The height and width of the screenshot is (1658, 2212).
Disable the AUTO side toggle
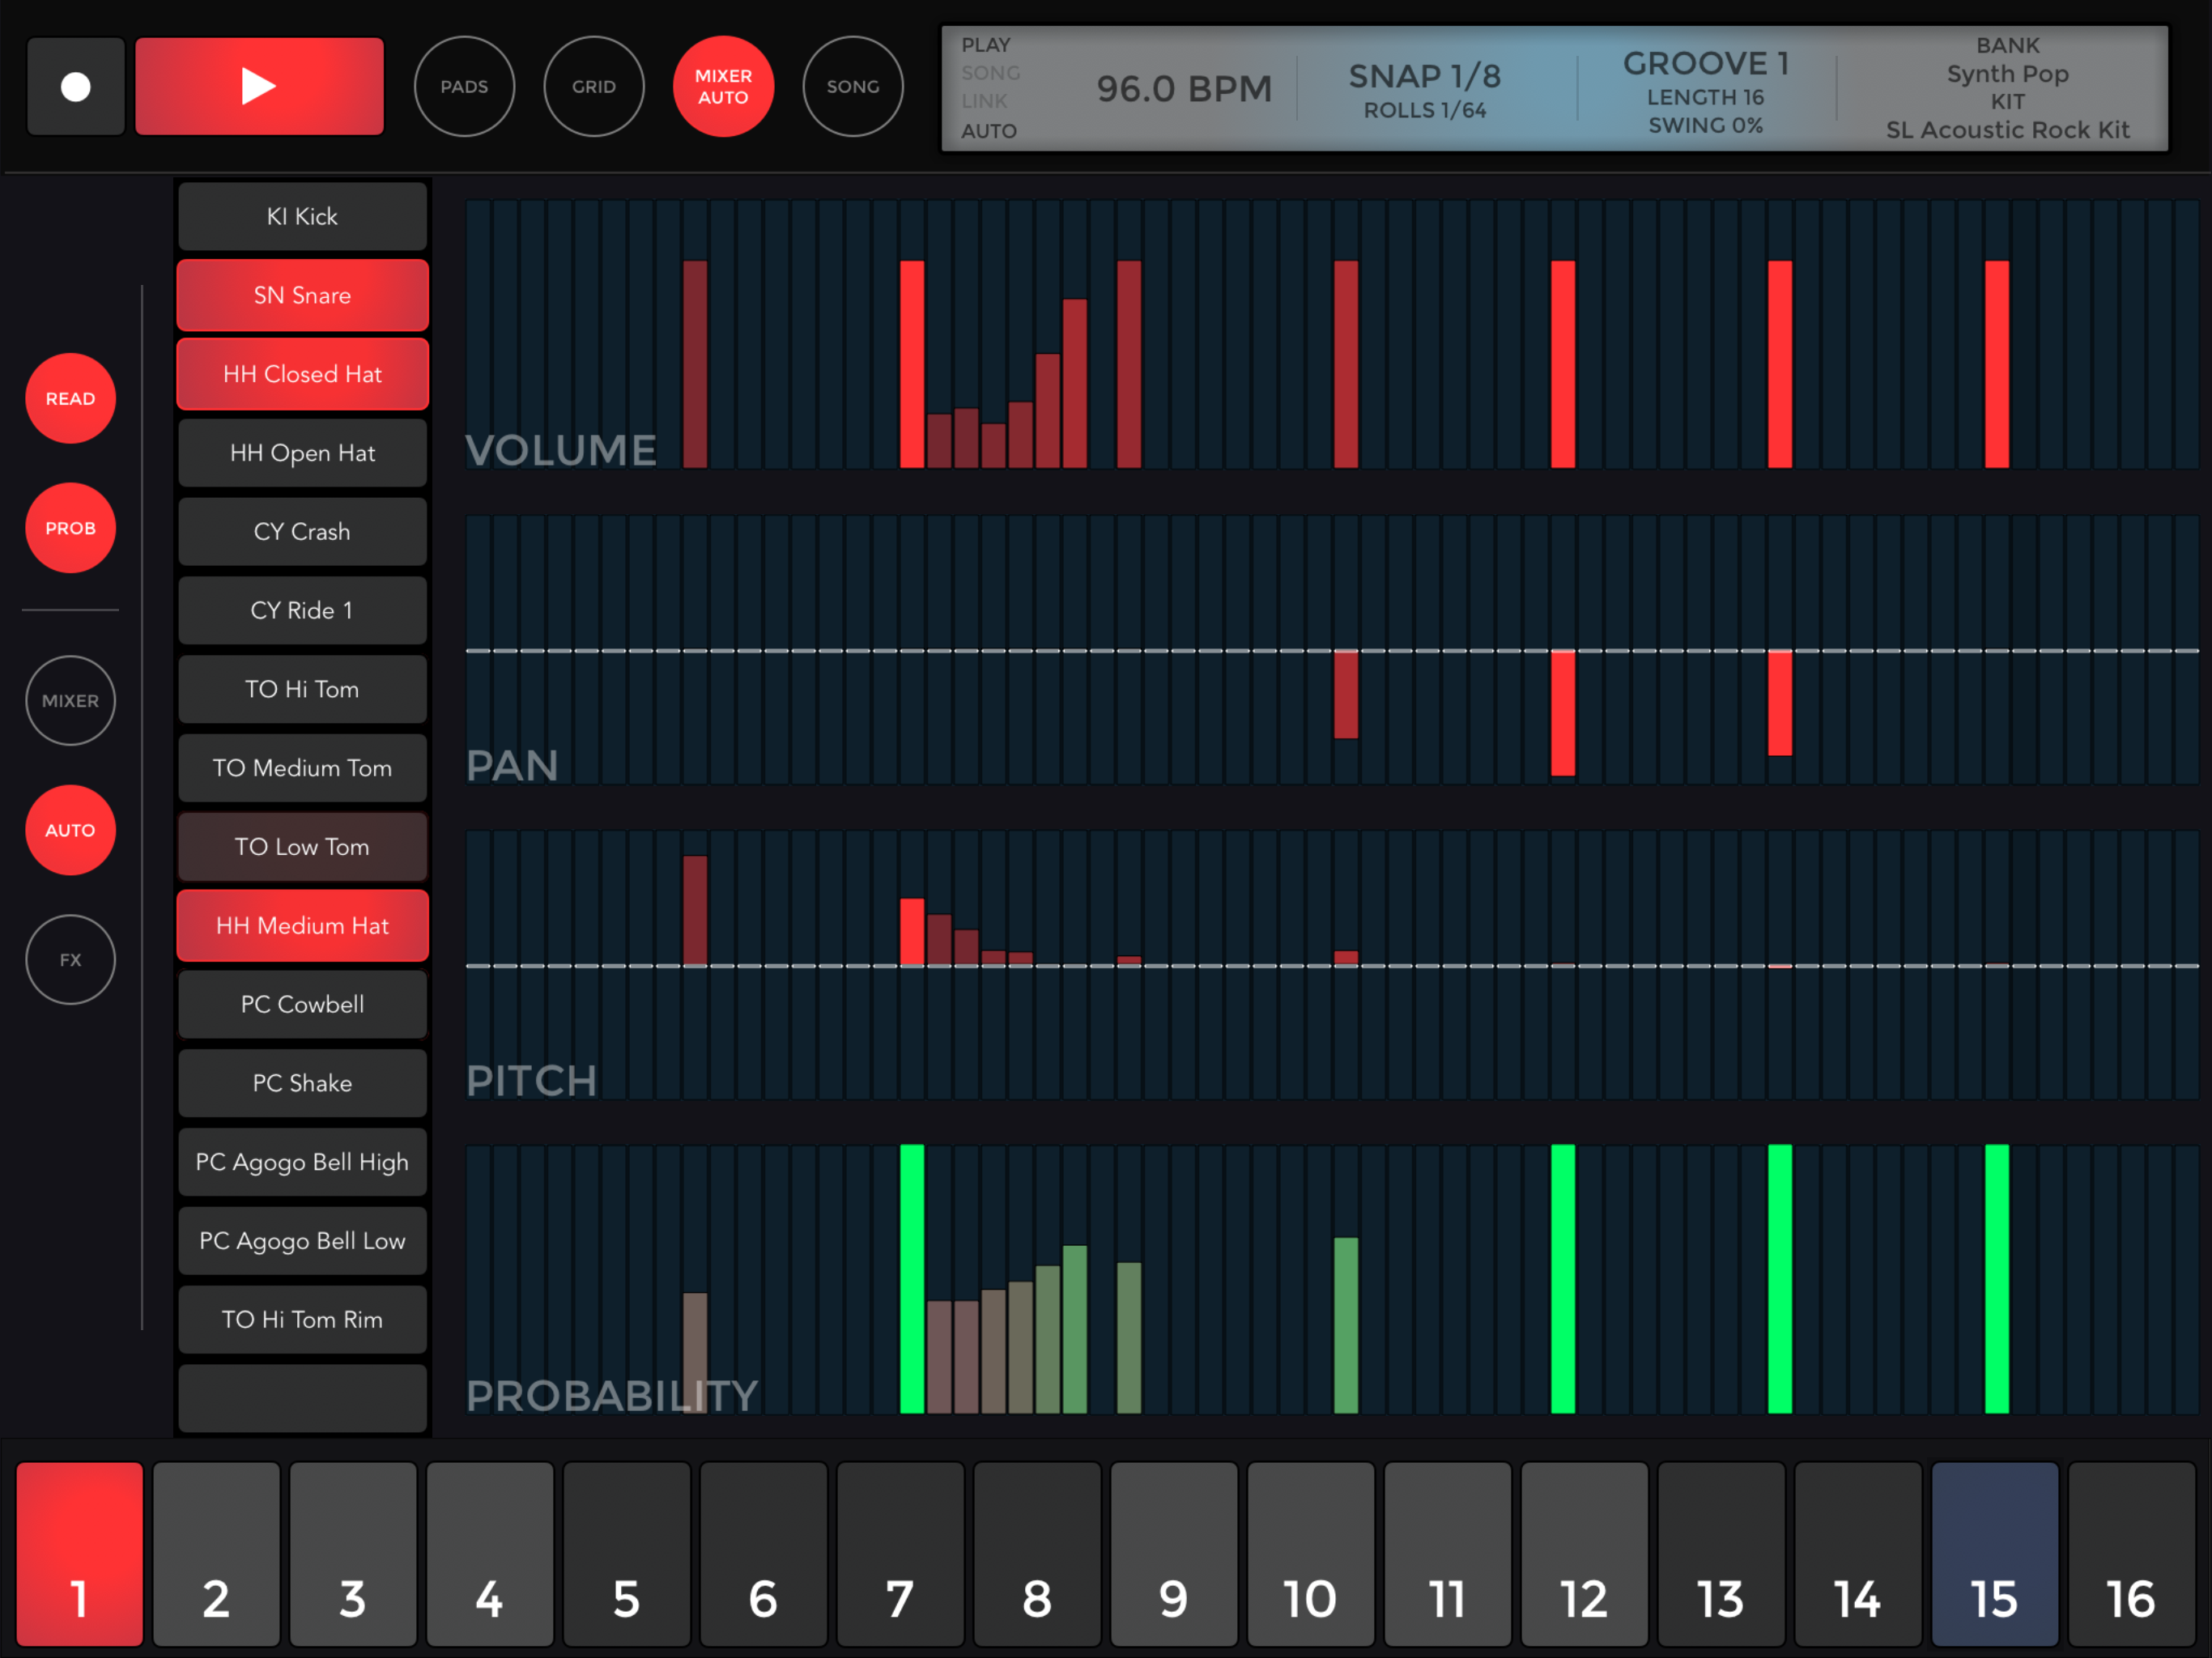coord(70,829)
